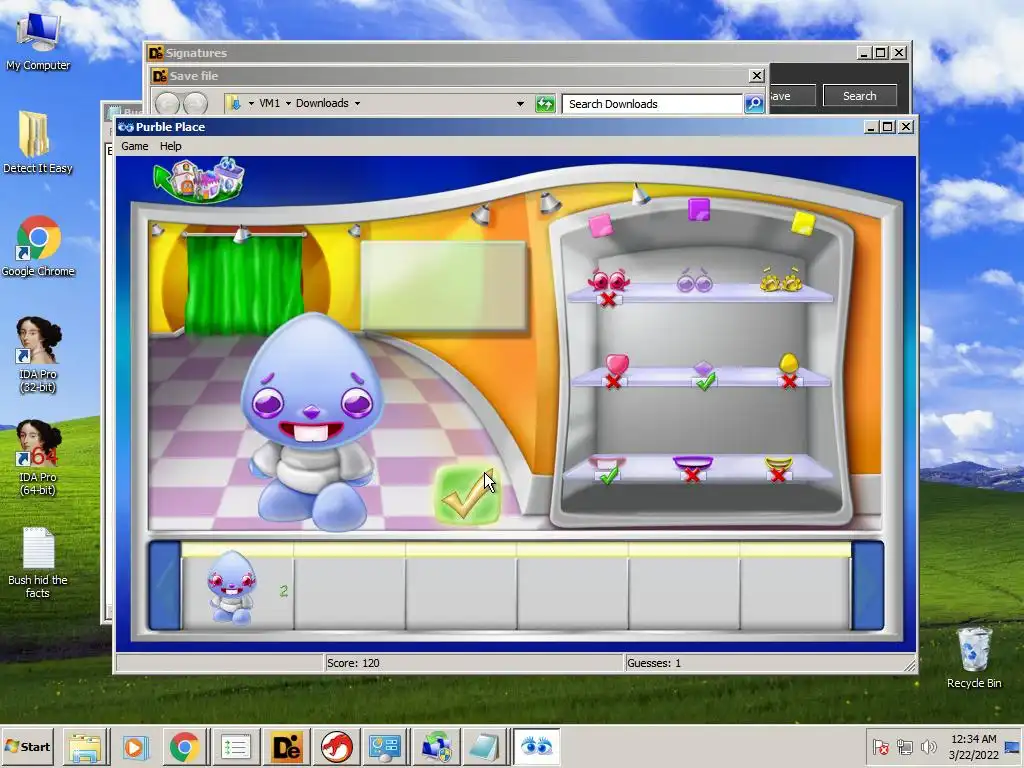Screen dimensions: 1024x768
Task: Pick the pink eyes on top shelf
Action: click(608, 281)
